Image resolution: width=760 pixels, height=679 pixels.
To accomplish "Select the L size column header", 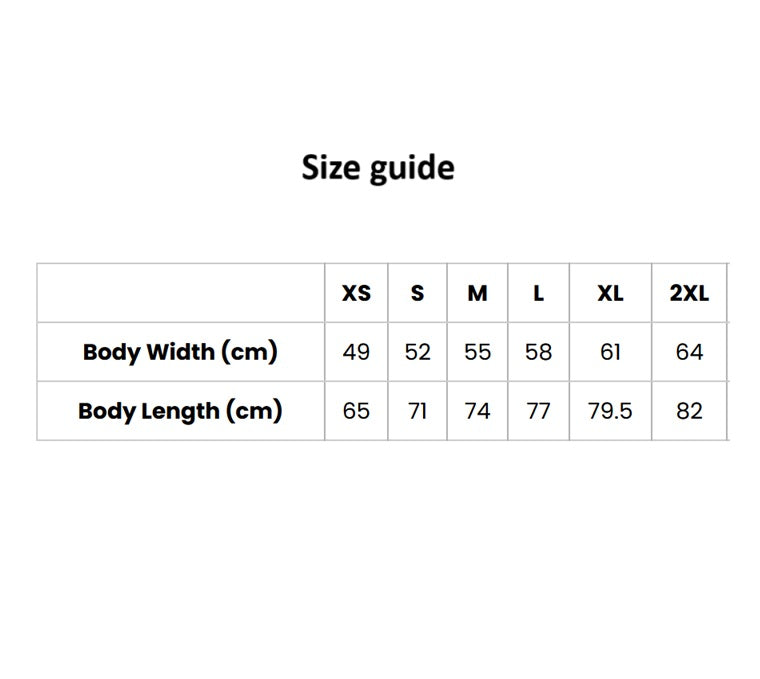I will pos(538,293).
